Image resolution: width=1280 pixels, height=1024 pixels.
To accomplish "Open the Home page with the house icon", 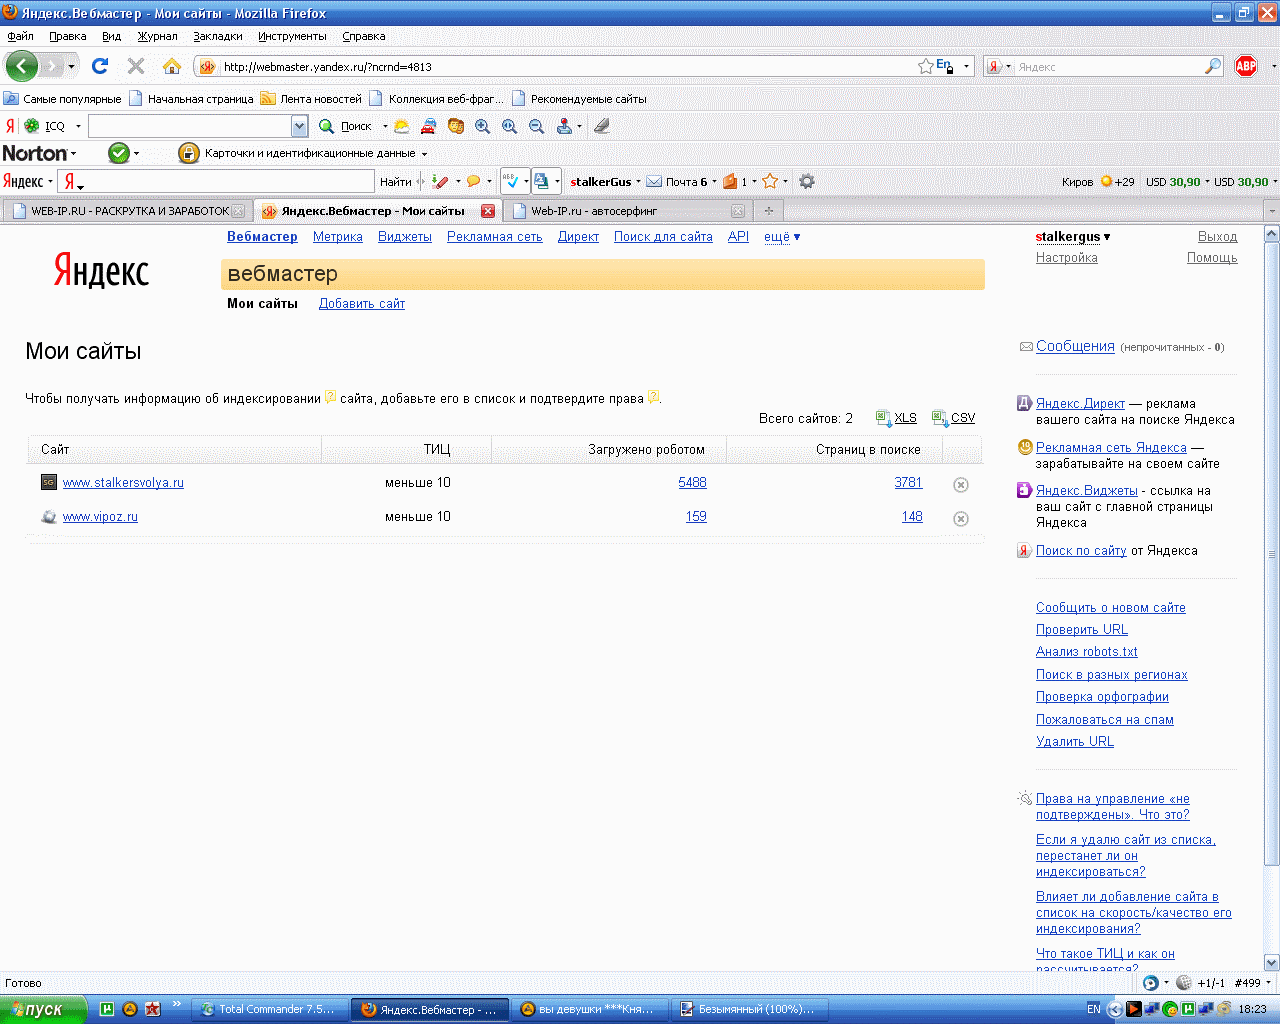I will click(x=172, y=66).
